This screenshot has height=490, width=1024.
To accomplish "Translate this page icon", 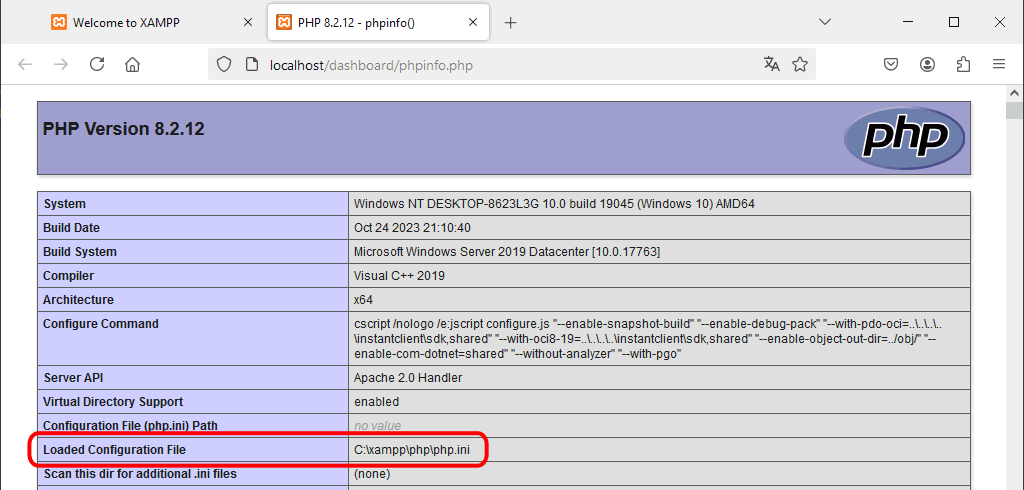I will [772, 64].
